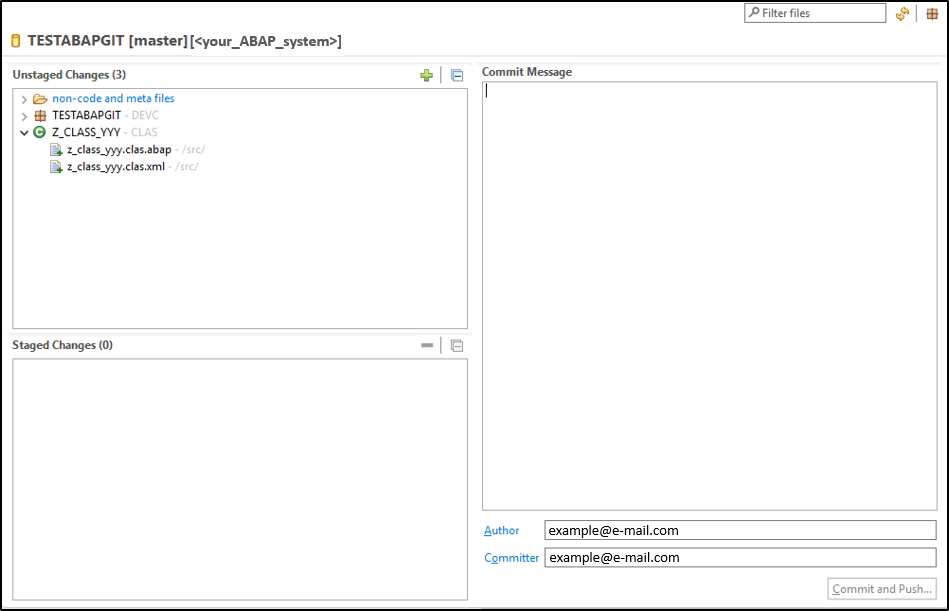
Task: Click the Author email input field
Action: click(x=740, y=530)
